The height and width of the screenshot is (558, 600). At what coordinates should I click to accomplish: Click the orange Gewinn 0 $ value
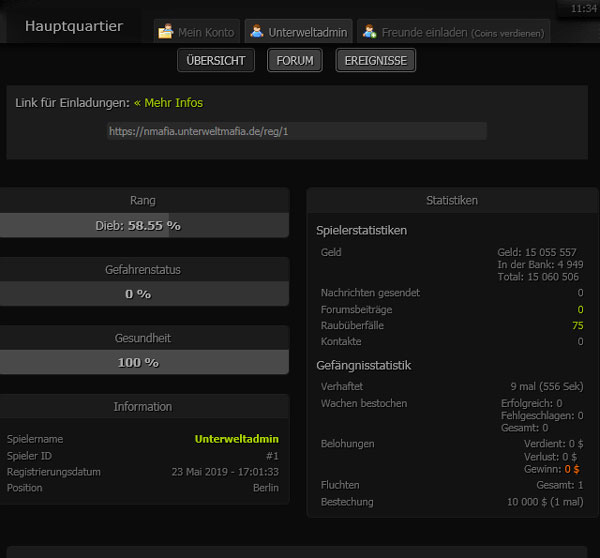572,469
